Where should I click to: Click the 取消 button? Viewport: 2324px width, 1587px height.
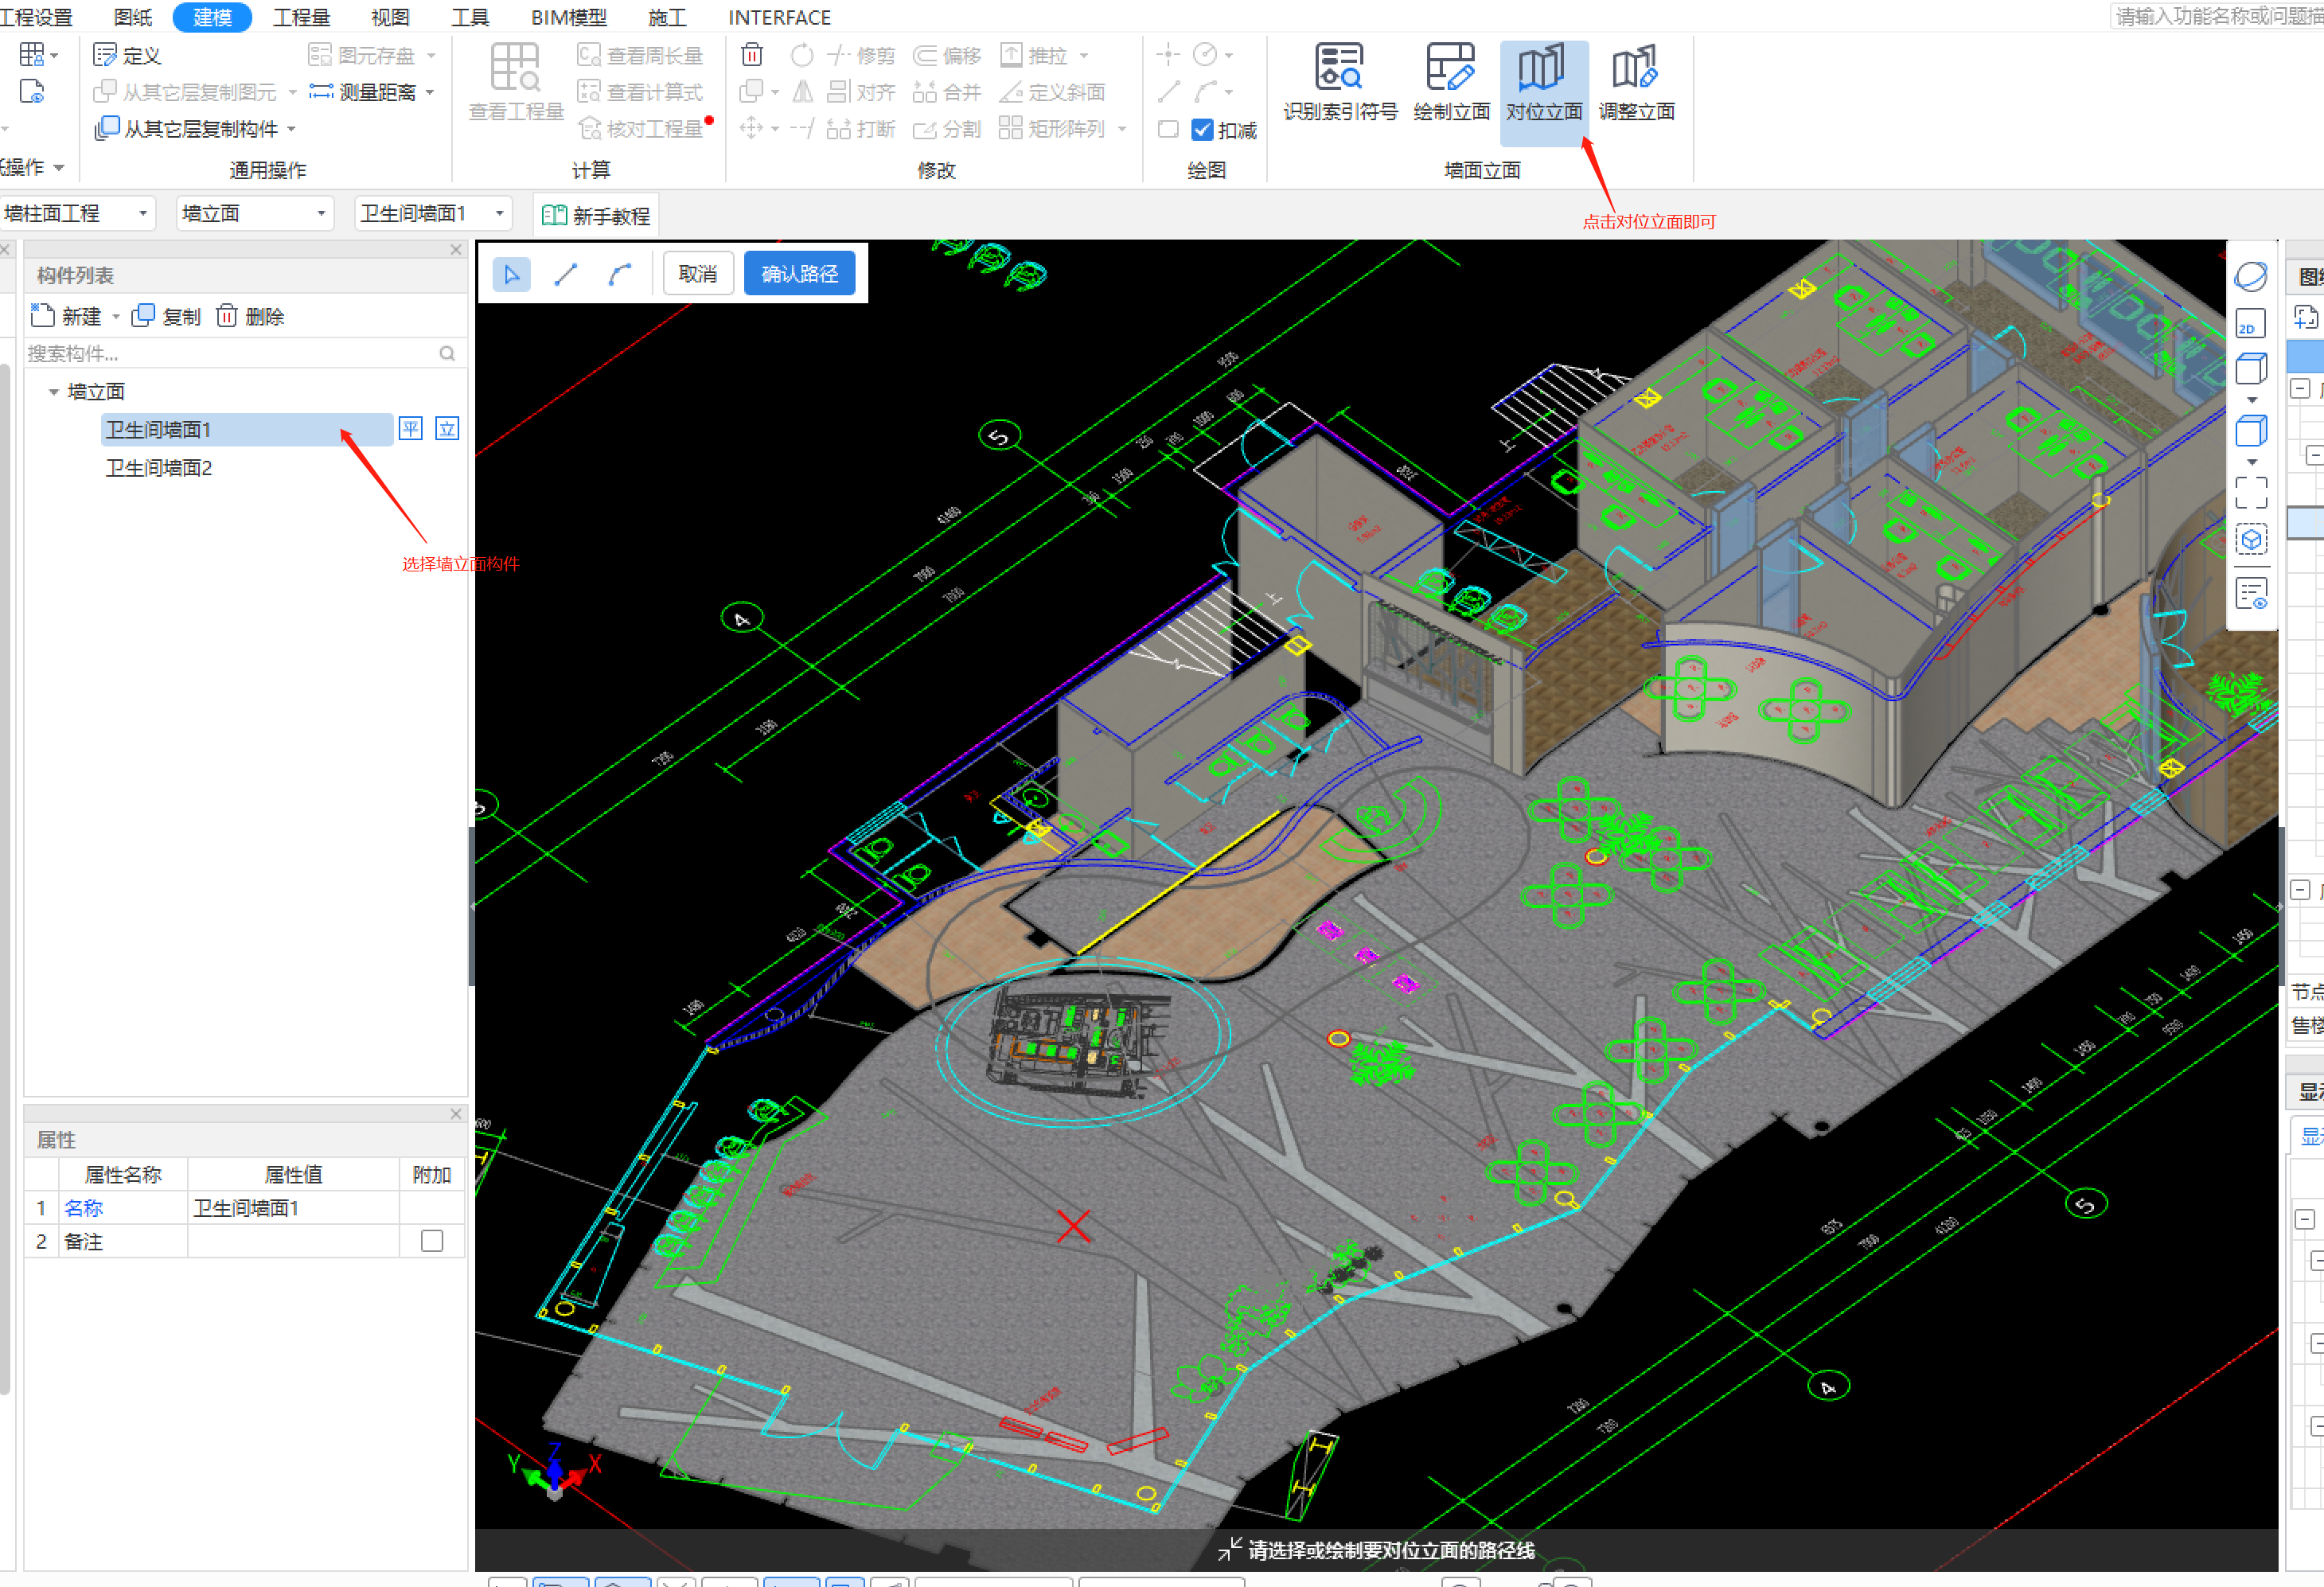(698, 274)
